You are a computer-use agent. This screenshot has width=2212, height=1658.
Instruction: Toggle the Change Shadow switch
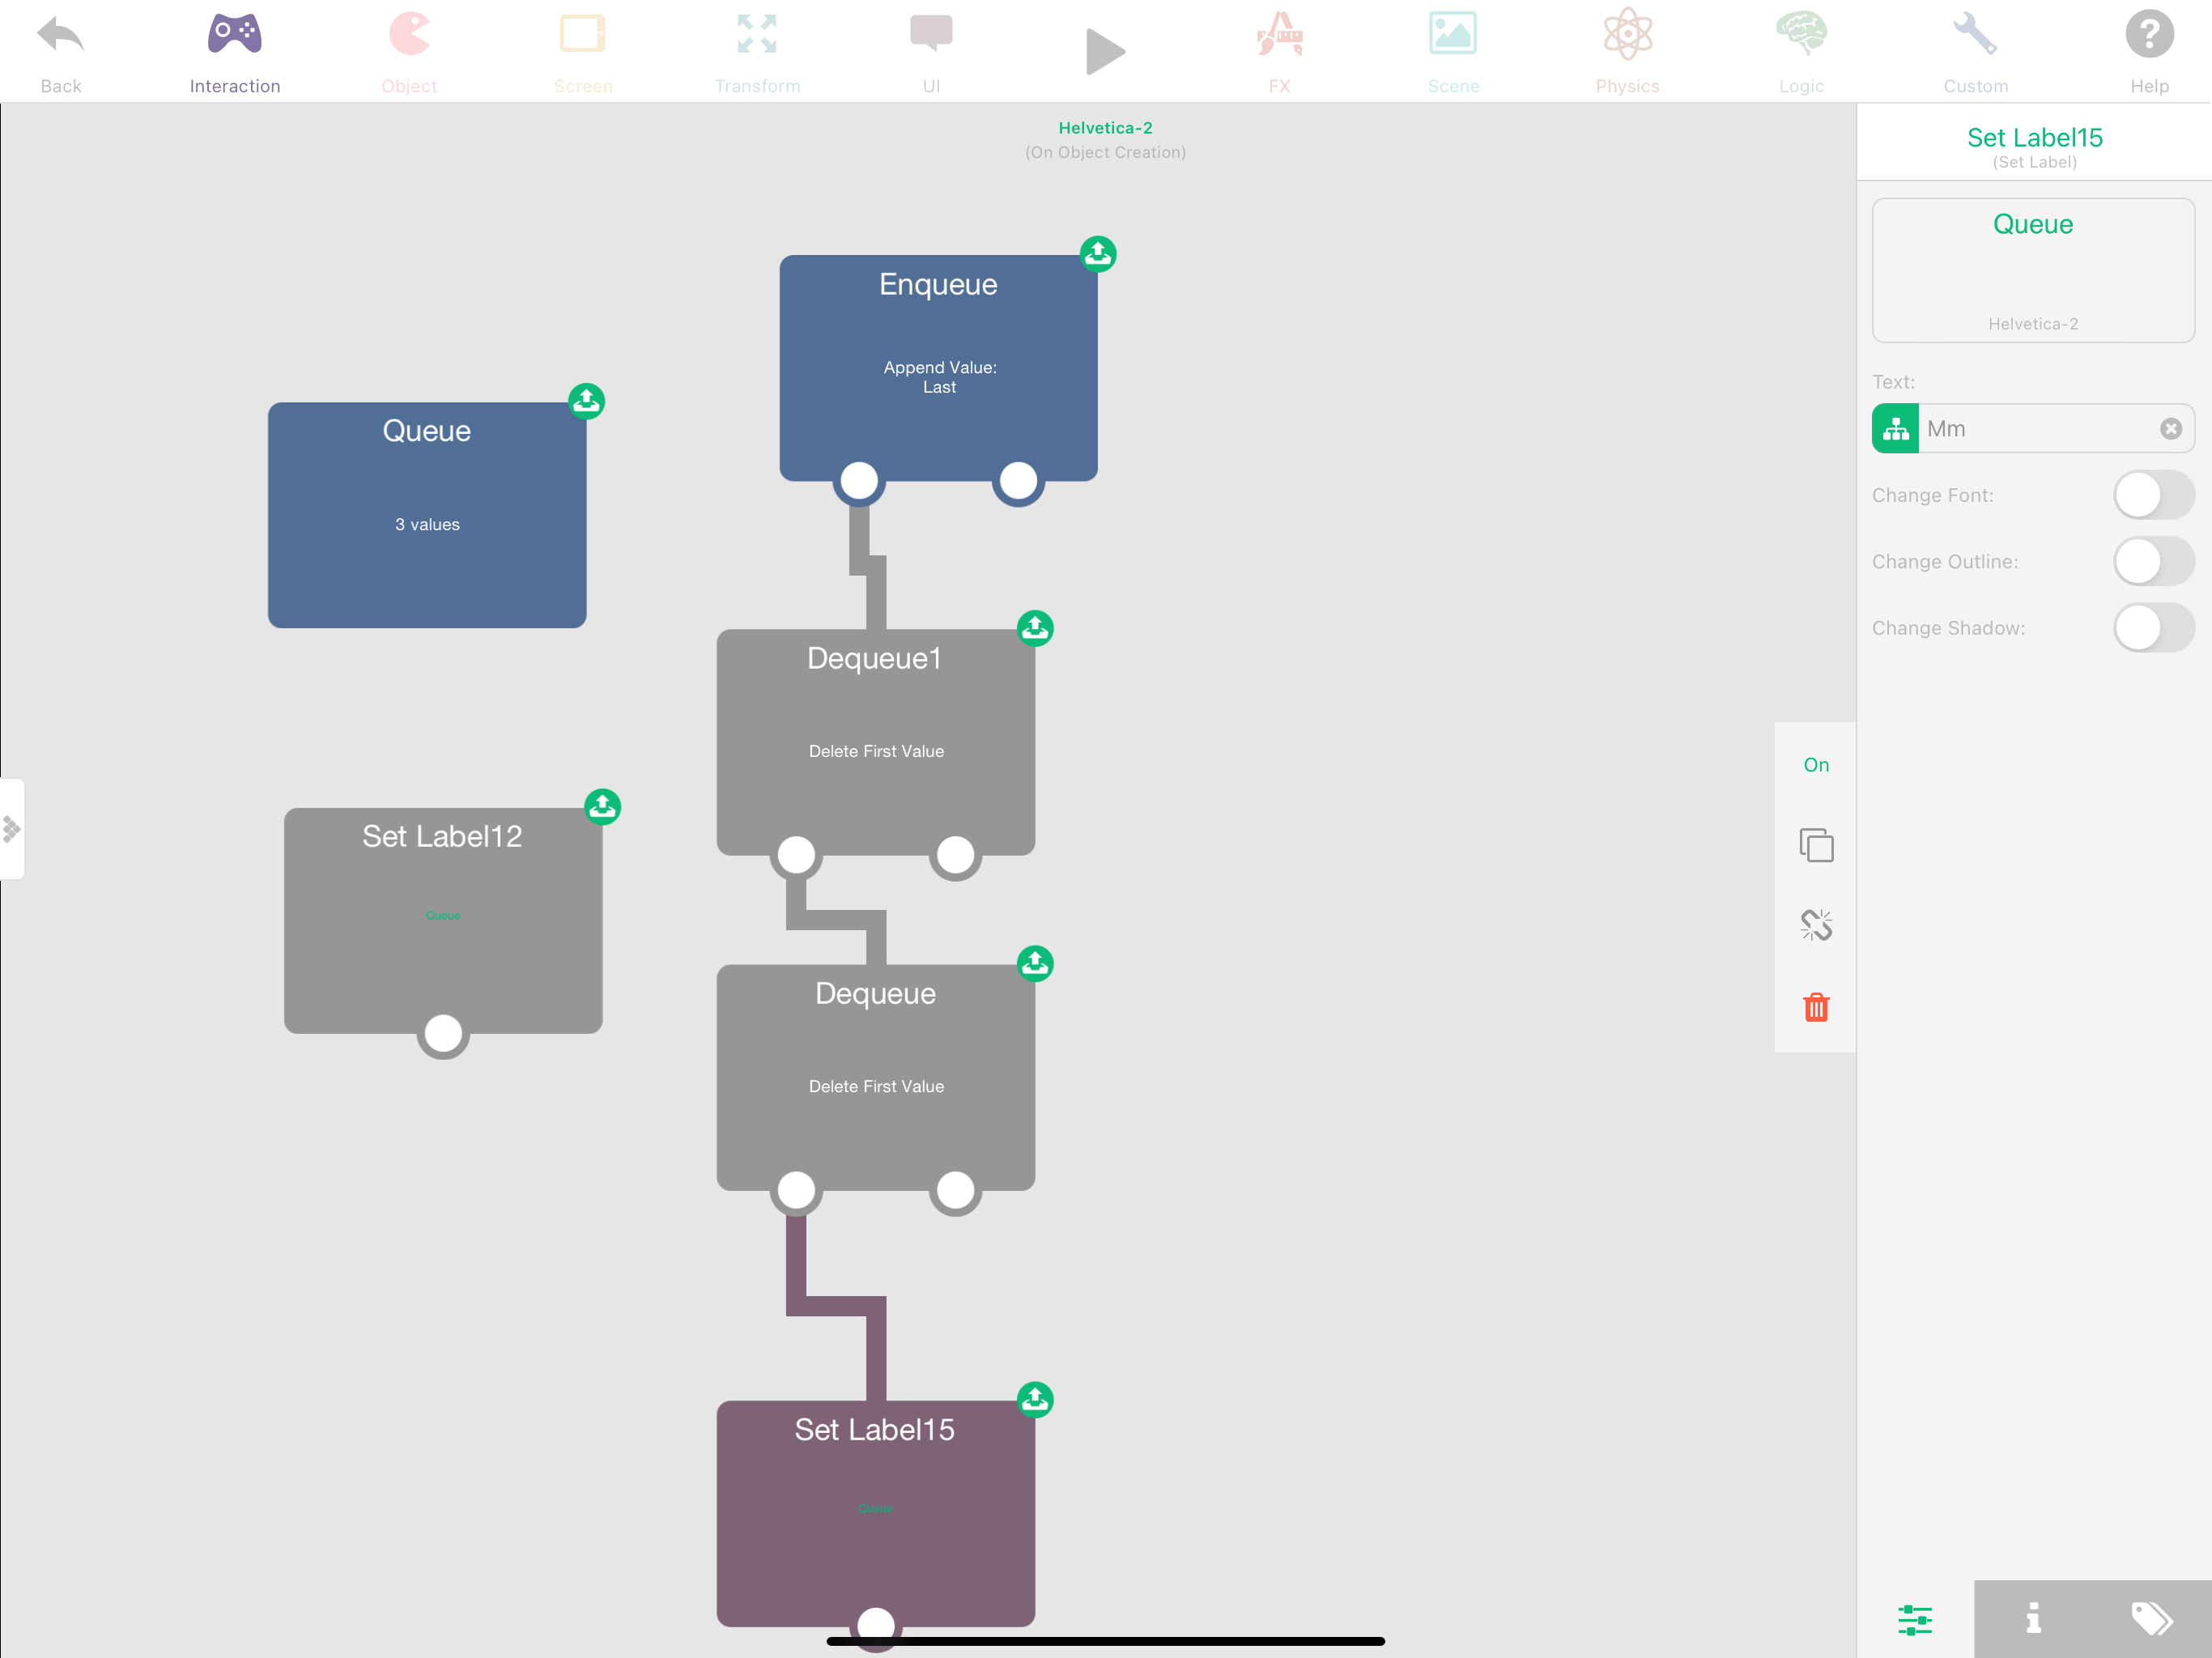pyautogui.click(x=2153, y=628)
